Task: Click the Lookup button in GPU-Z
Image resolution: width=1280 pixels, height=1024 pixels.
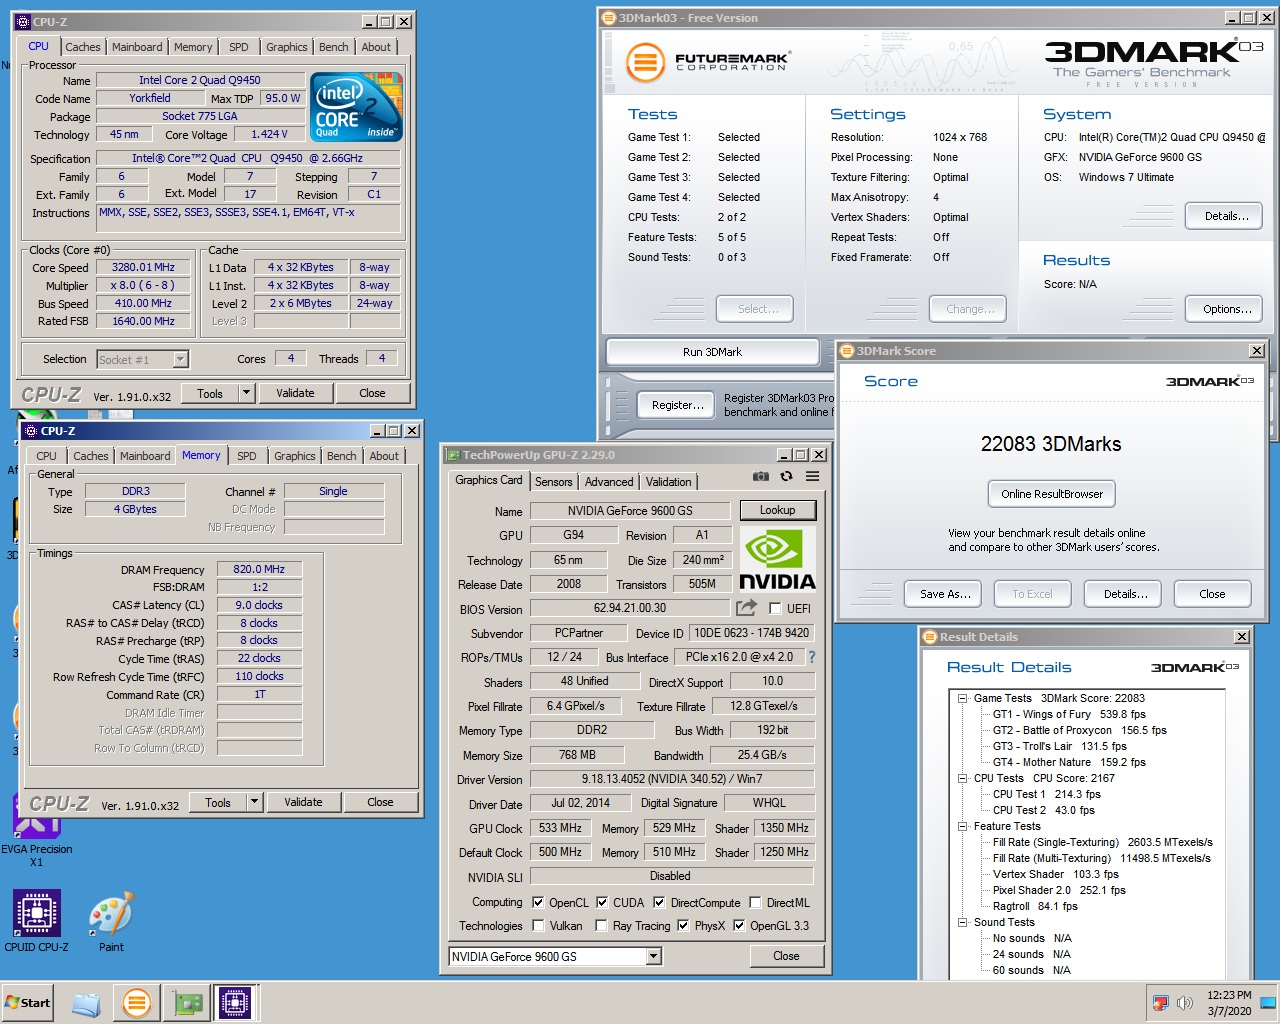Action: [778, 510]
